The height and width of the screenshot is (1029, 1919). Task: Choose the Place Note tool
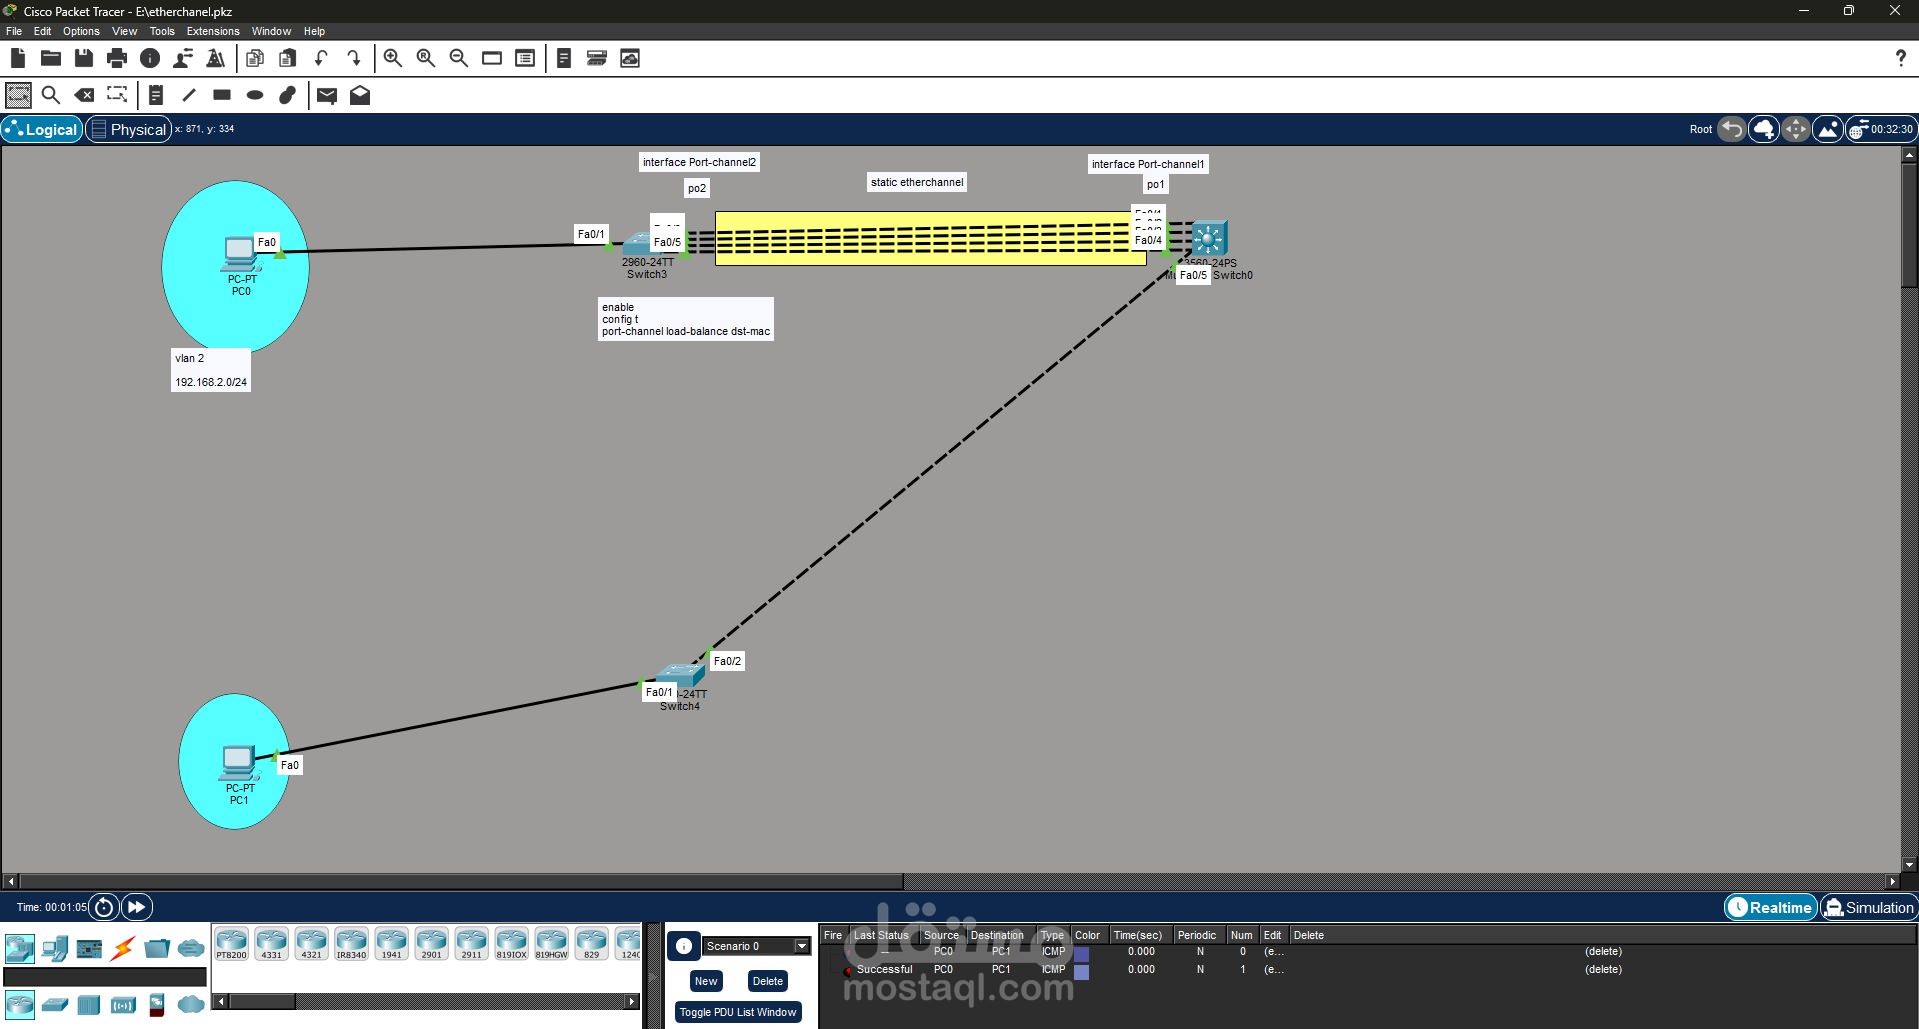tap(156, 95)
